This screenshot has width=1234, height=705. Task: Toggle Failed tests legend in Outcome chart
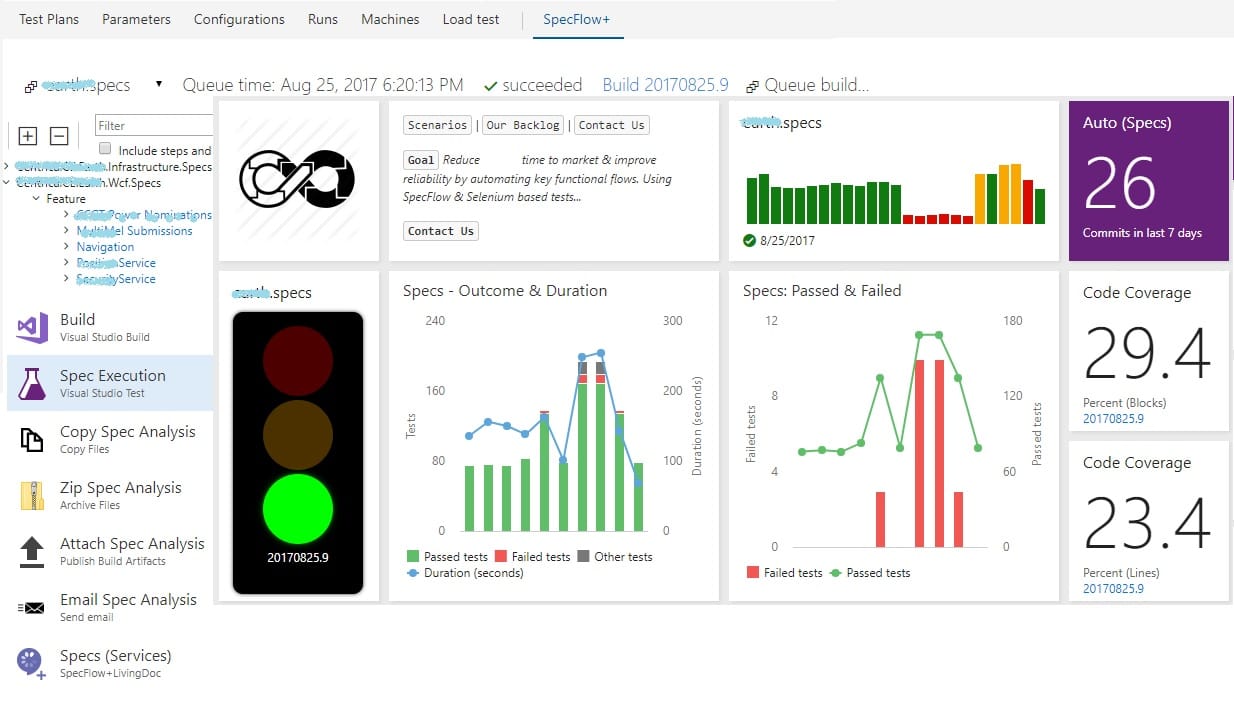pos(533,557)
